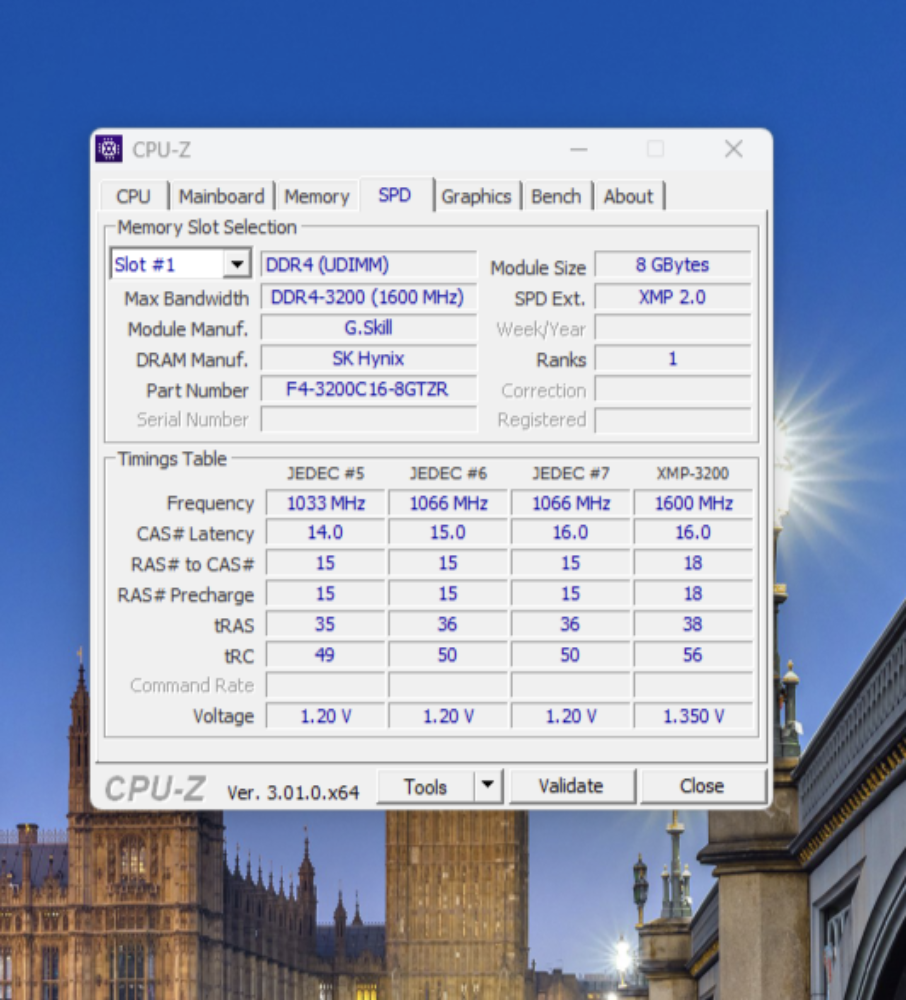Click the 1600 MHz frequency cell
The image size is (906, 1000).
pyautogui.click(x=693, y=503)
